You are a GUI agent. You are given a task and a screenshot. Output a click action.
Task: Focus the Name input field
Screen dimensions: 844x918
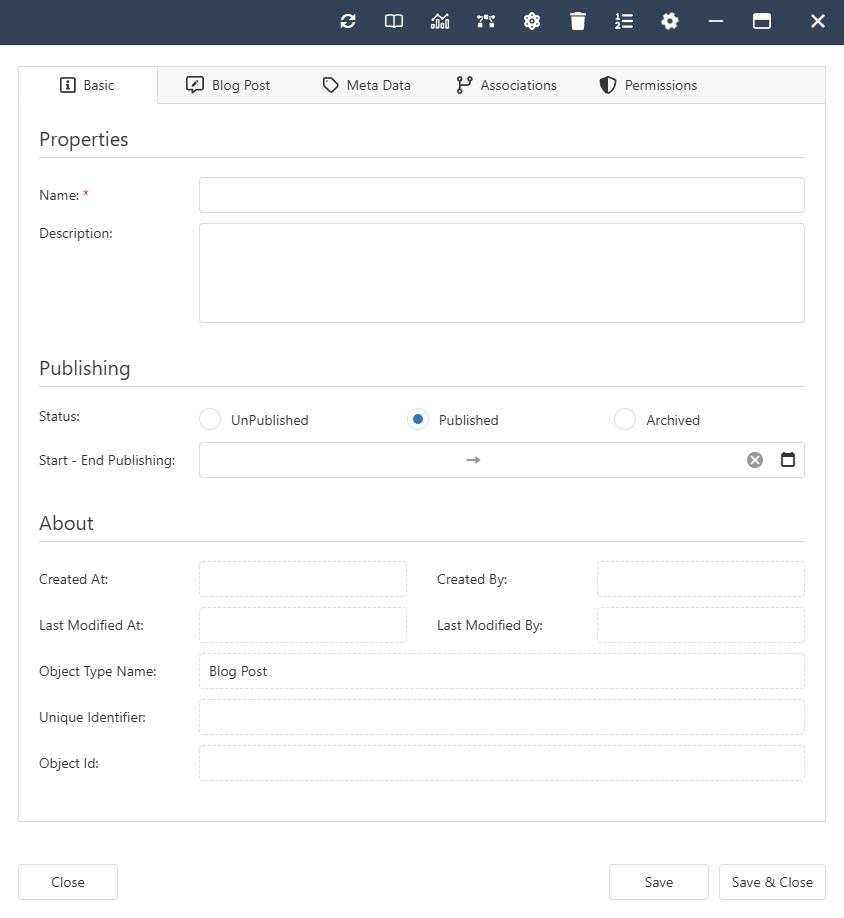click(501, 195)
